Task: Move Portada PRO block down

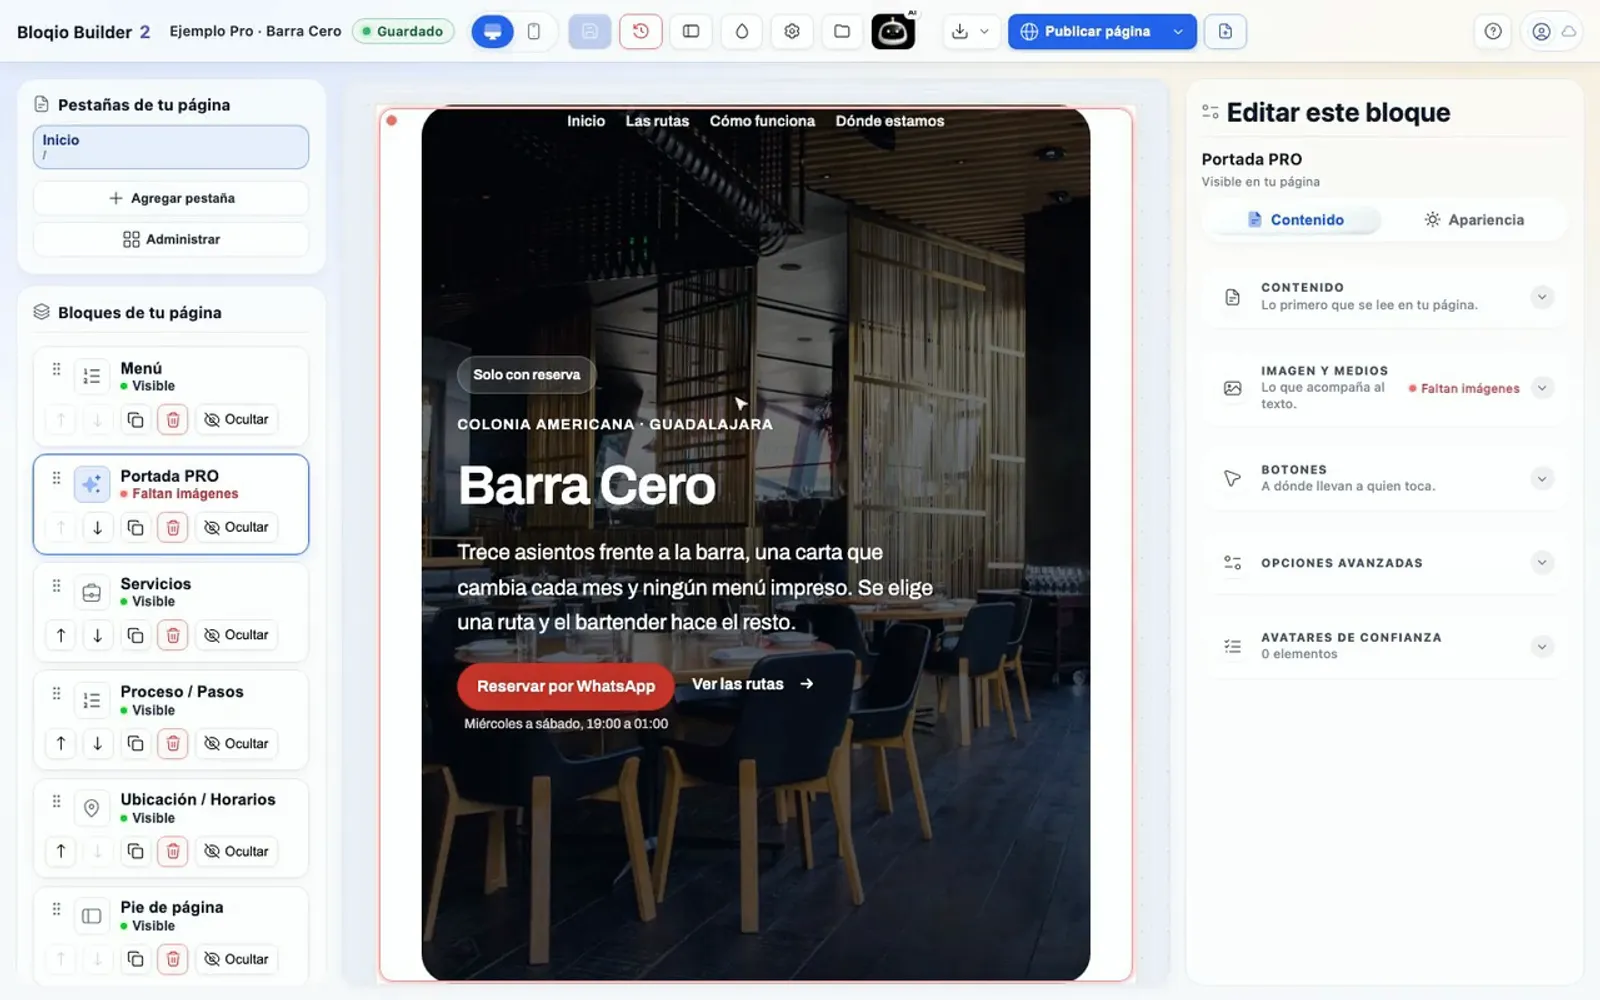Action: [97, 528]
